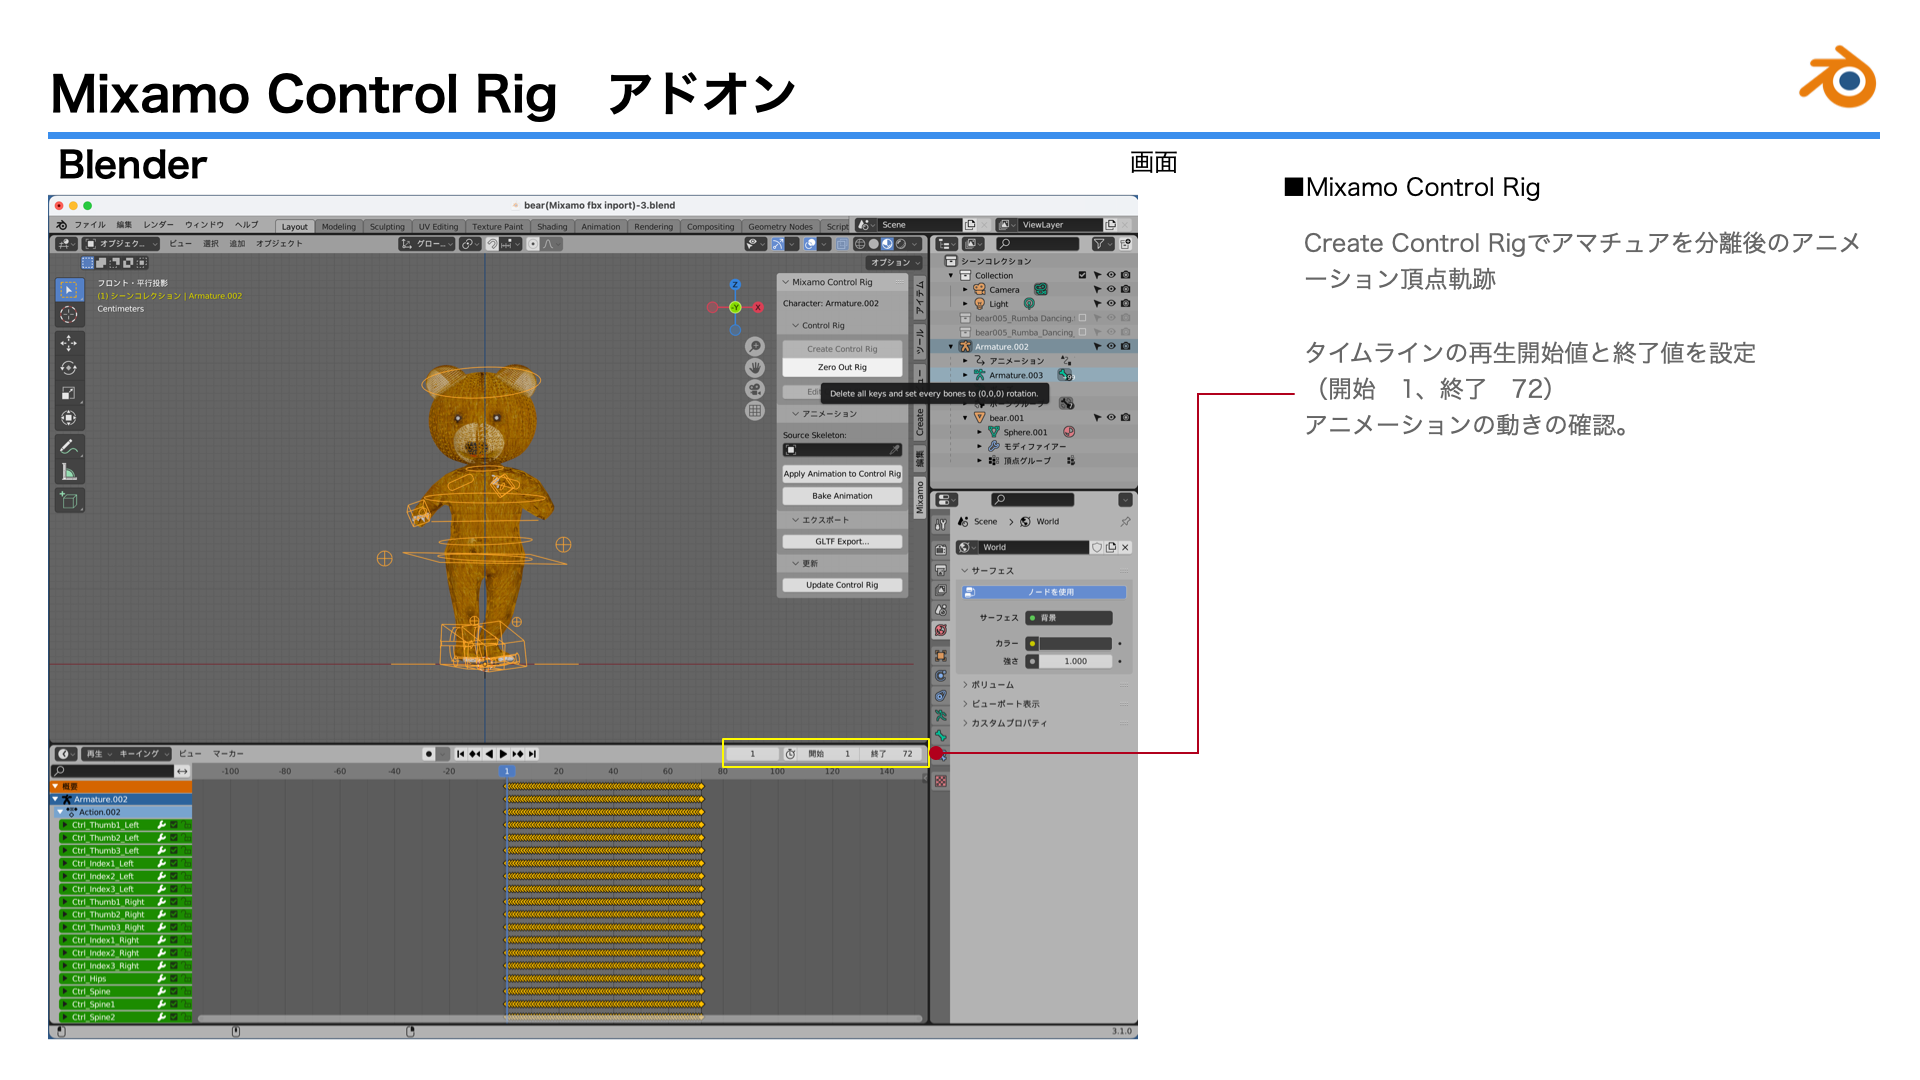
Task: Hide Camera with its eye icon
Action: (x=1111, y=289)
